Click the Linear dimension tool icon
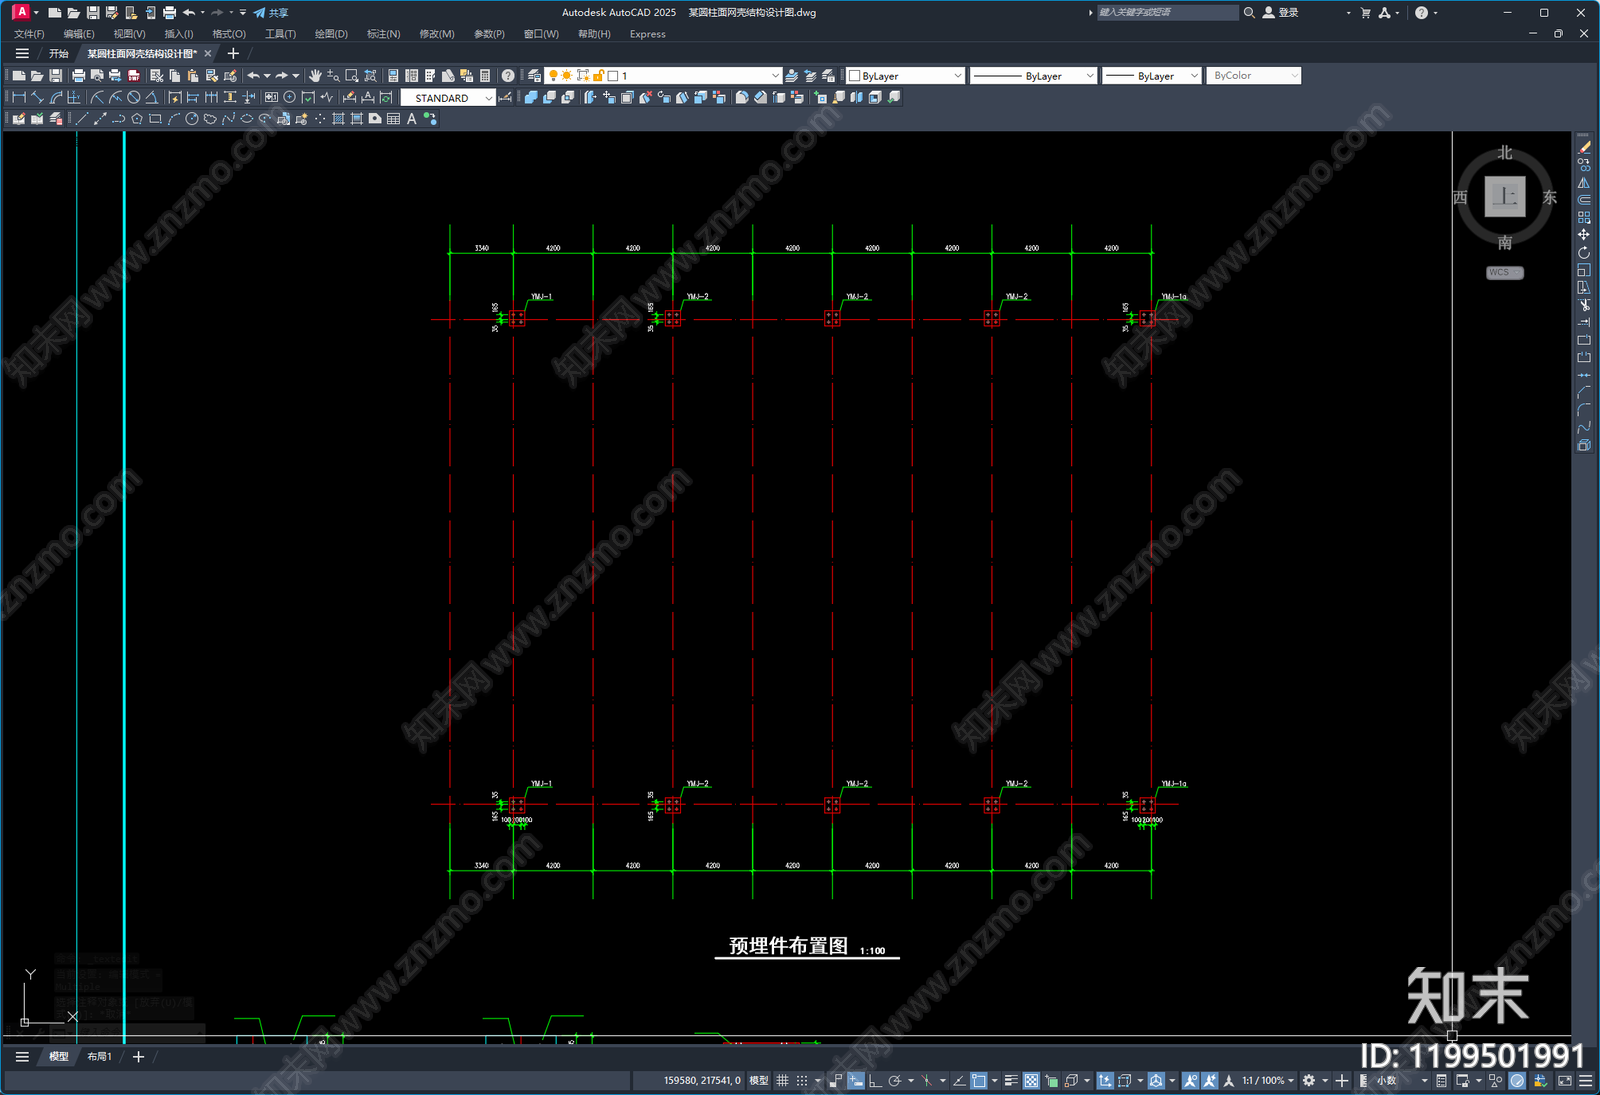The image size is (1600, 1095). tap(18, 98)
